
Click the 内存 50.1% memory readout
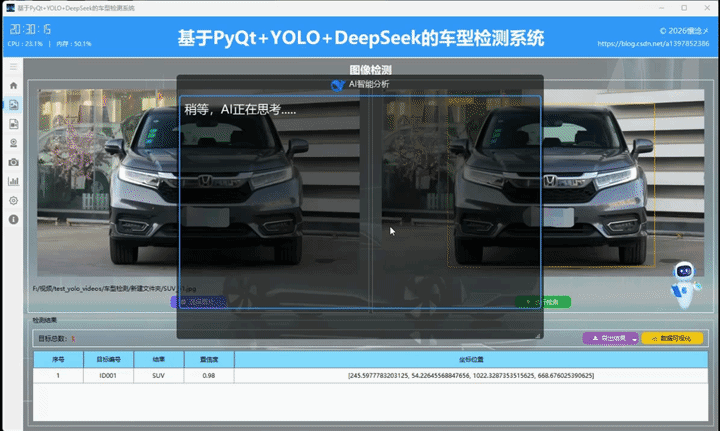(74, 44)
